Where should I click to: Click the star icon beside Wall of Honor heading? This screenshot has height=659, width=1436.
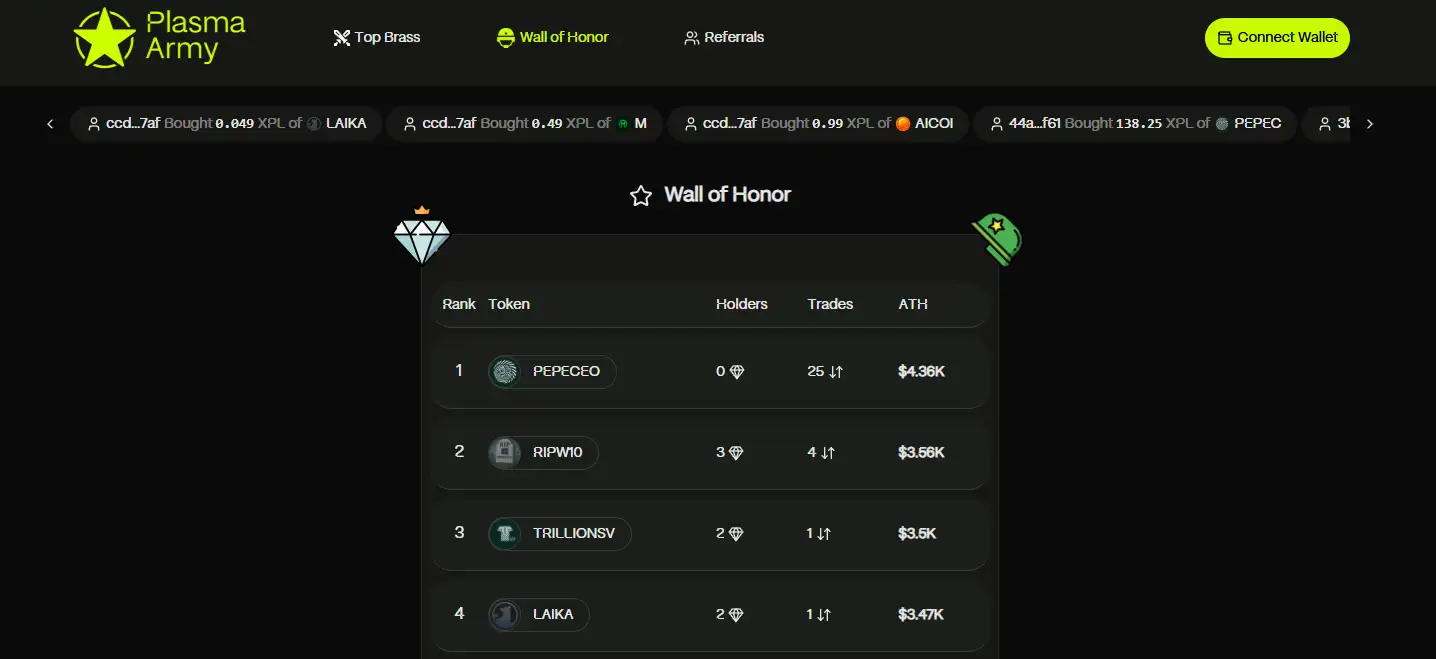coord(641,196)
